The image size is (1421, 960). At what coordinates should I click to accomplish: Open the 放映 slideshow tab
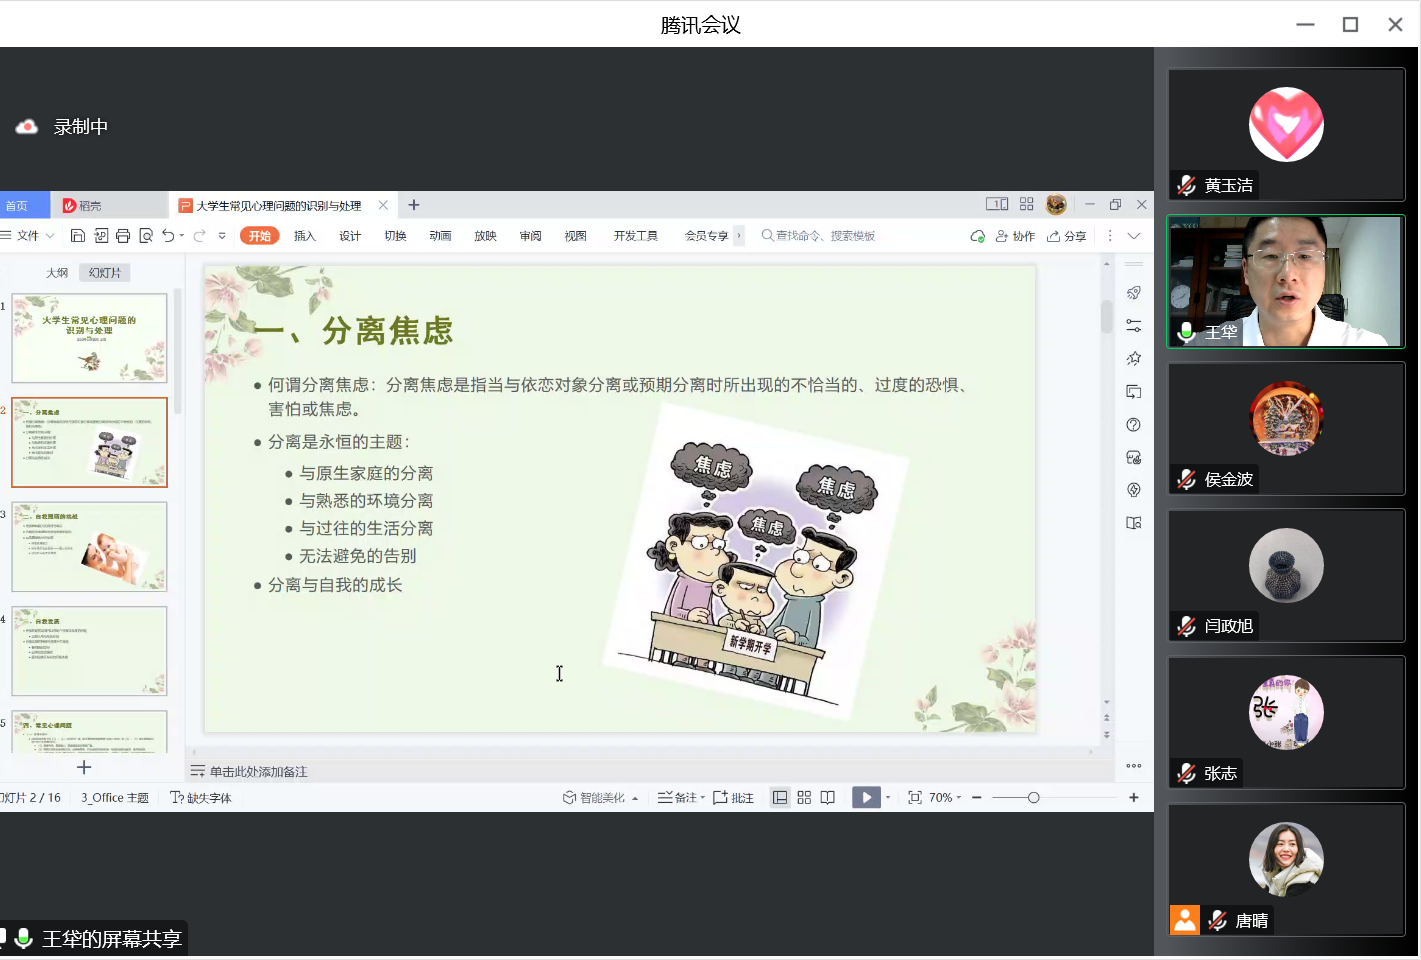[485, 236]
